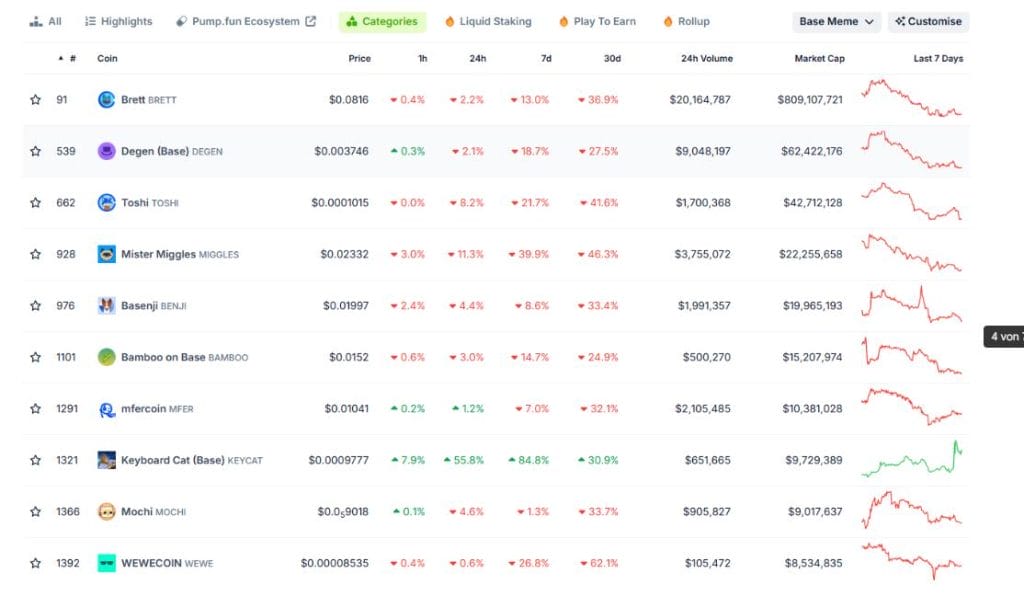Viewport: 1024px width, 608px height.
Task: Open the Rollup tab
Action: click(x=686, y=22)
